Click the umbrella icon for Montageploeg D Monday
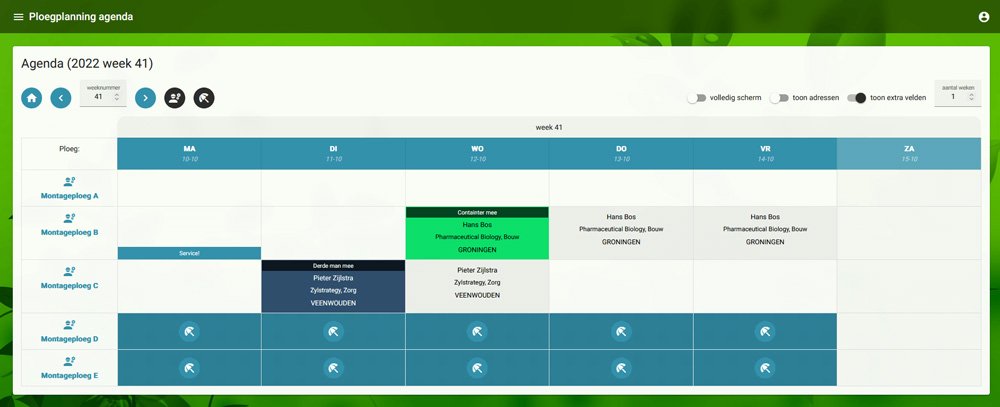 tap(189, 332)
